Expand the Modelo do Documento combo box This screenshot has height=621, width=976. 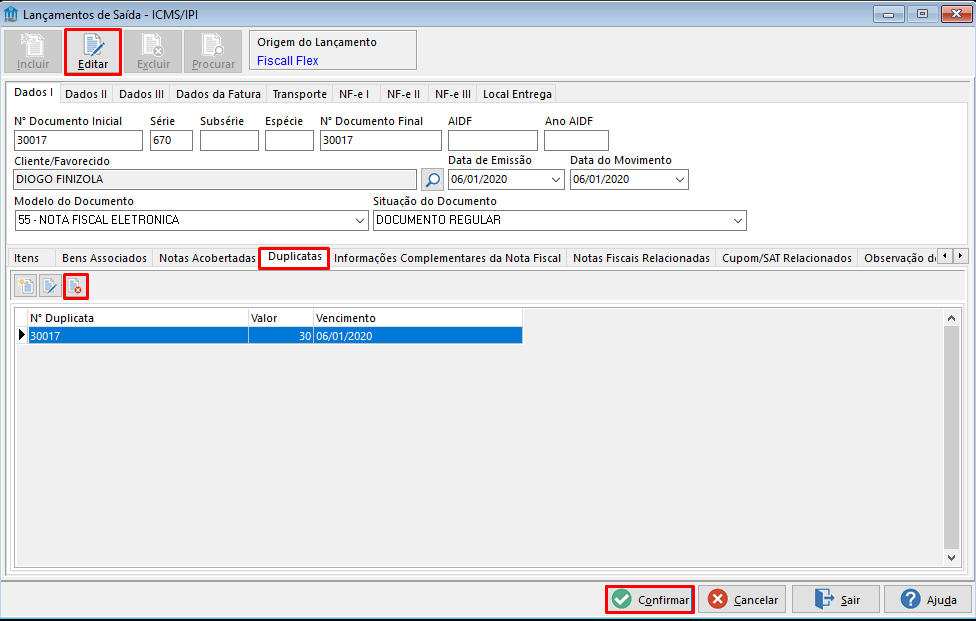coord(359,221)
